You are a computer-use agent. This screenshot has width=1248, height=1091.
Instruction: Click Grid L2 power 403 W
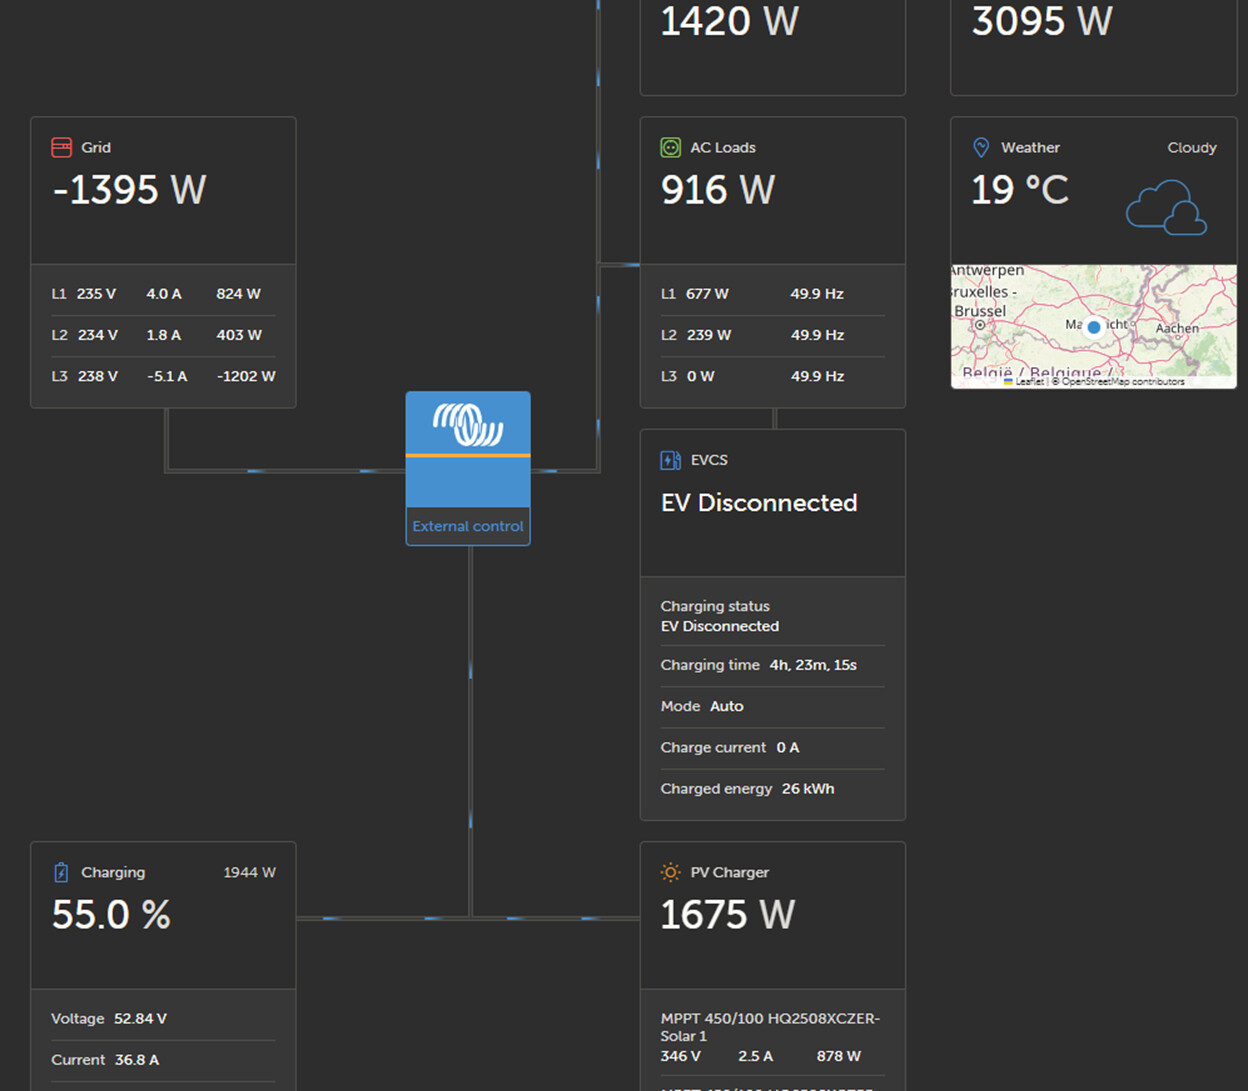[239, 335]
